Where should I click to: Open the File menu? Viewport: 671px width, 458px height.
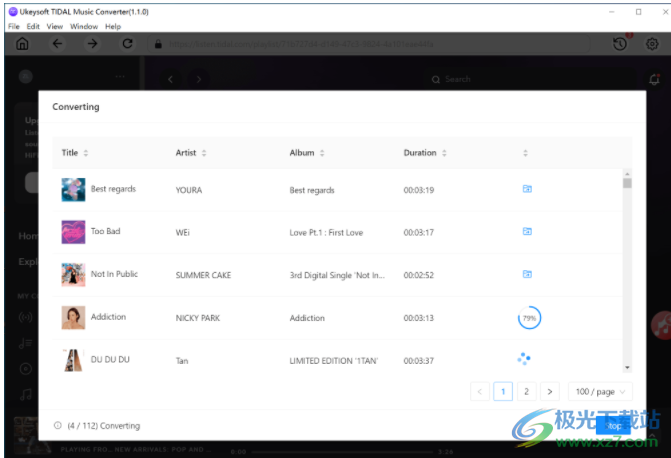coord(14,27)
